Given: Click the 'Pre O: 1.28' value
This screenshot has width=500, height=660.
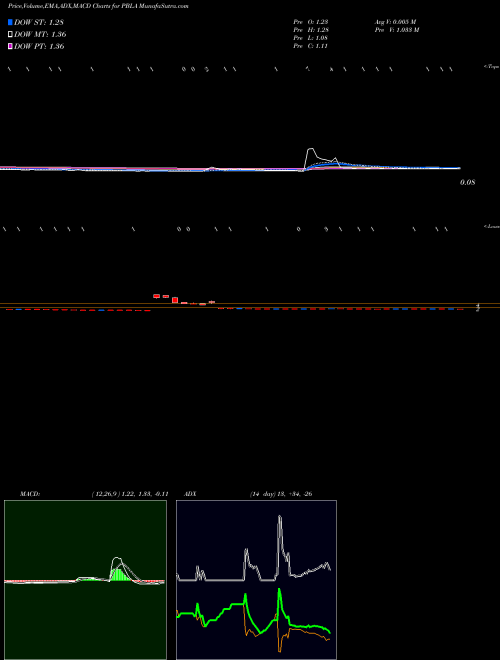Looking at the screenshot, I should click(311, 22).
